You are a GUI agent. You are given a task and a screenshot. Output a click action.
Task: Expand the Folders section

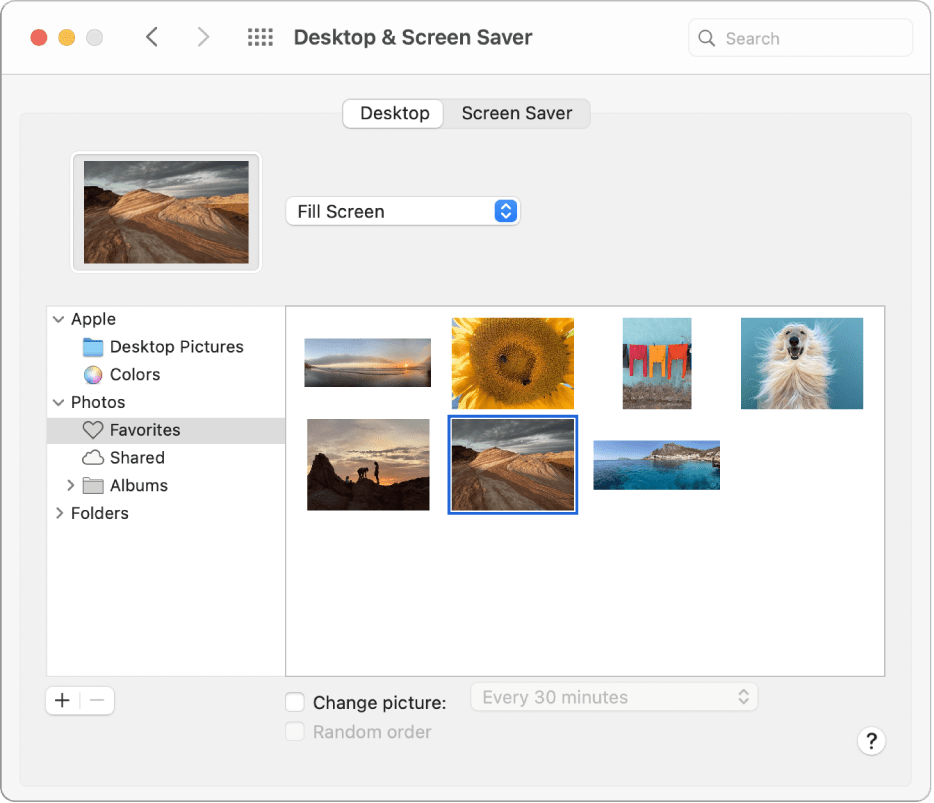[60, 513]
